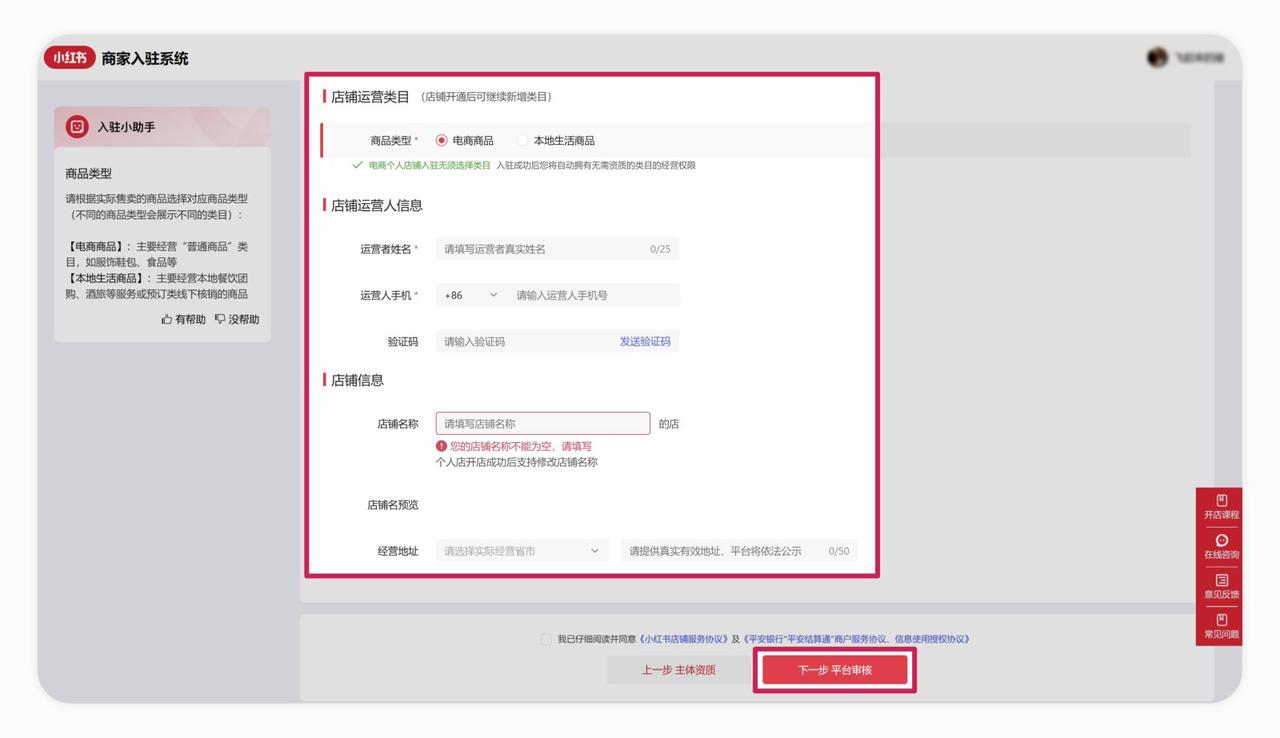The width and height of the screenshot is (1280, 738).
Task: Click the 没帮助 thumbs-down icon
Action: point(220,319)
